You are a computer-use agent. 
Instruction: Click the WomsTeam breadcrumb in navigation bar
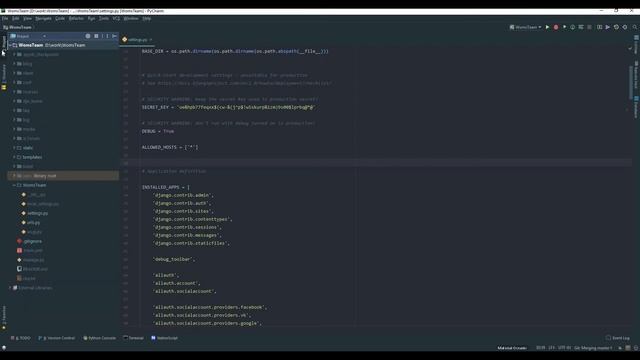click(18, 27)
